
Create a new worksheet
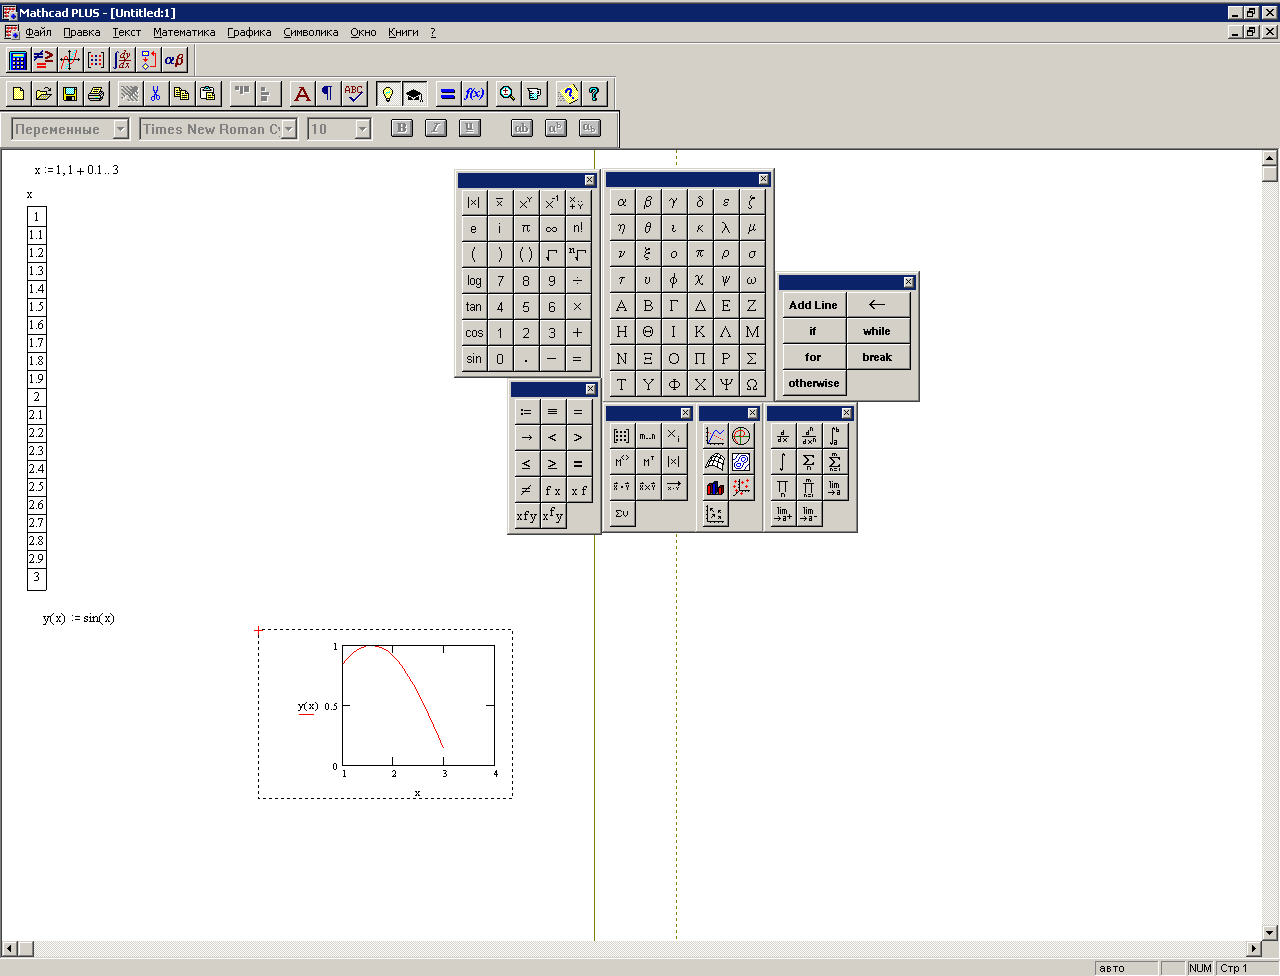point(18,94)
